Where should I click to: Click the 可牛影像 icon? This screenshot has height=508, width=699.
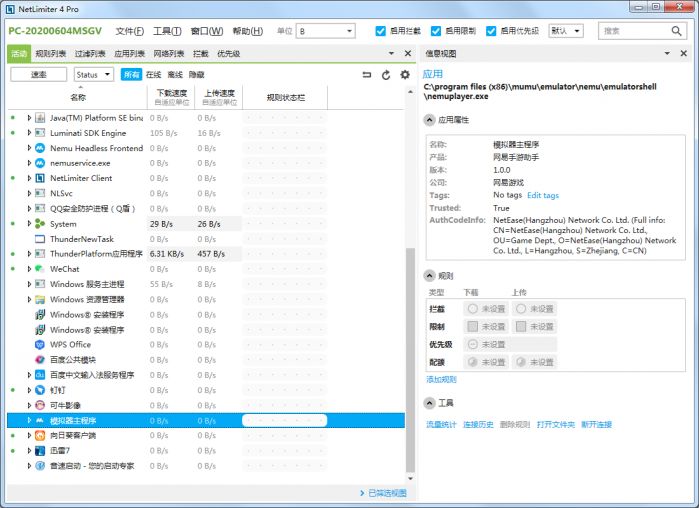coord(40,405)
